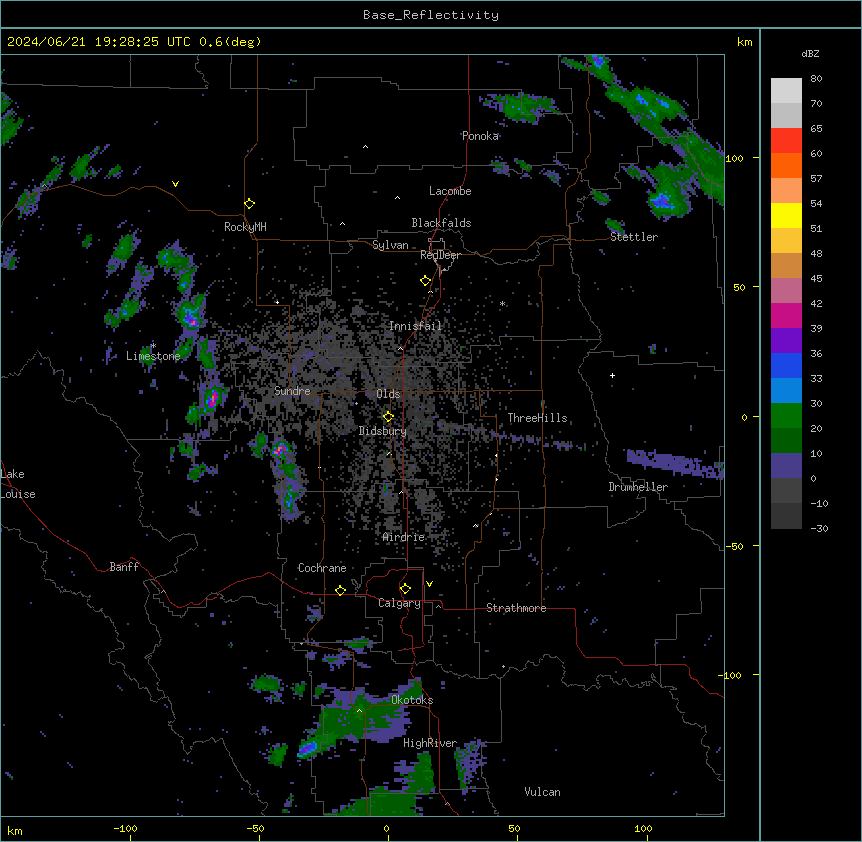Select the RedDeer city label

(440, 255)
